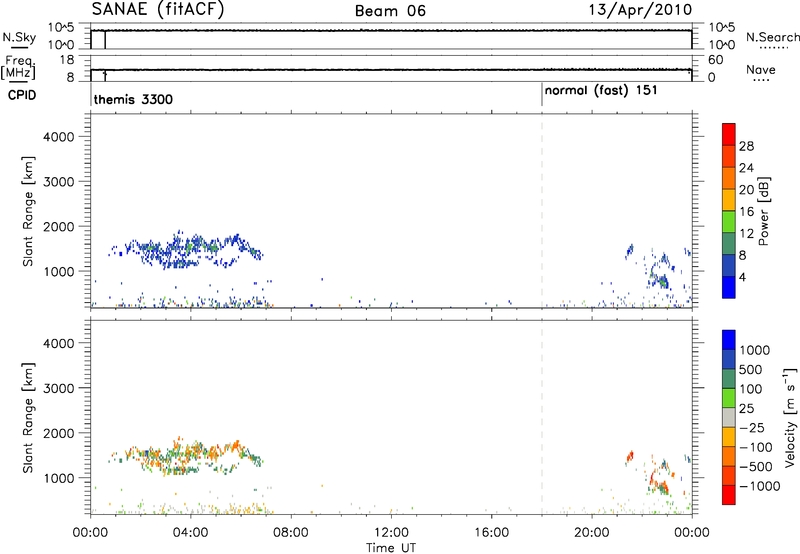
Task: Click the 'Beam 06' header label
Action: [x=390, y=11]
